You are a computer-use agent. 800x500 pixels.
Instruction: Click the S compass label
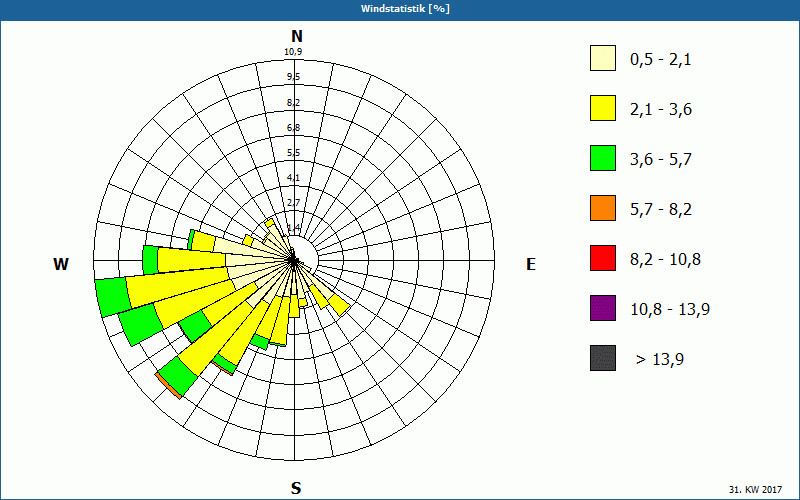[296, 488]
